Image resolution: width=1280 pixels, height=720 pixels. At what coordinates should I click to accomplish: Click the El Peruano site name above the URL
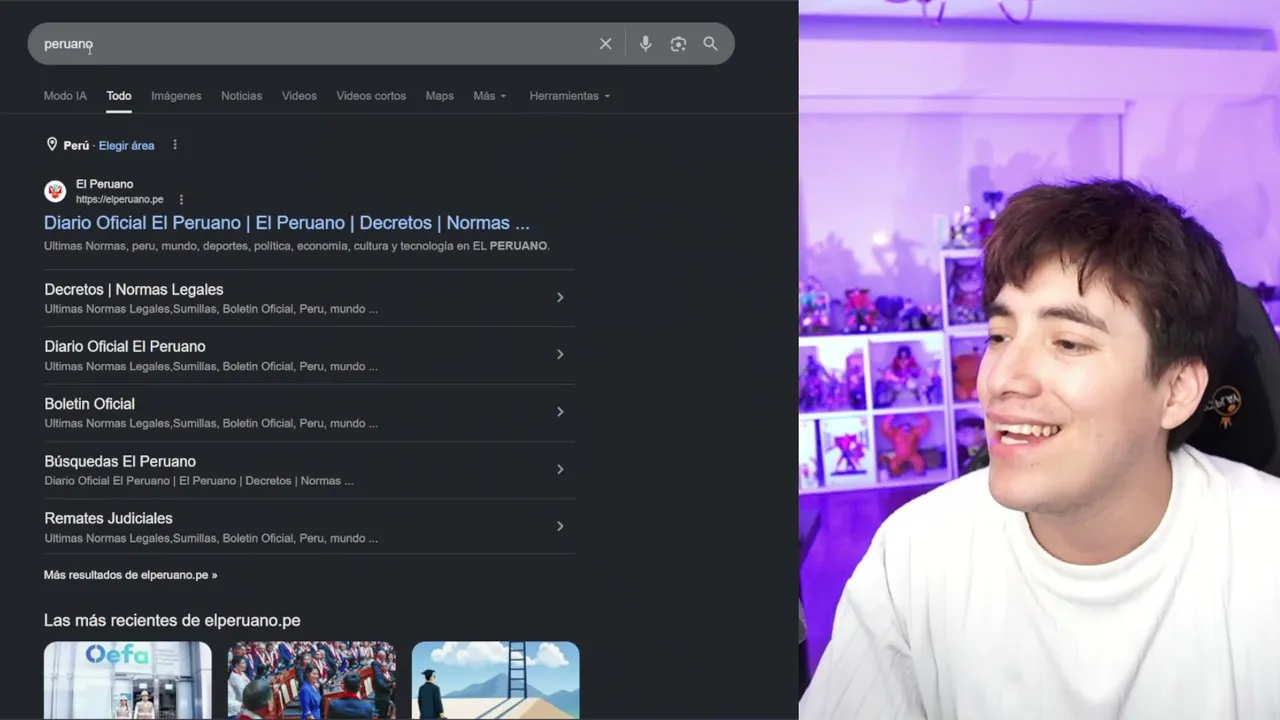point(104,184)
